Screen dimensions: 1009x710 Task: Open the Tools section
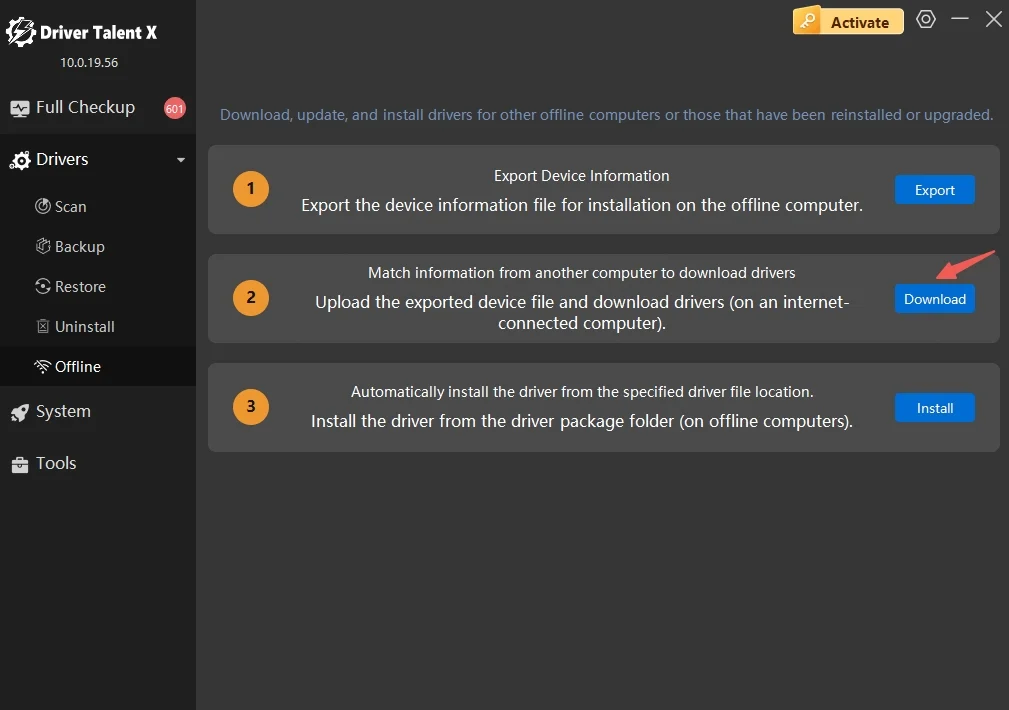pyautogui.click(x=98, y=463)
